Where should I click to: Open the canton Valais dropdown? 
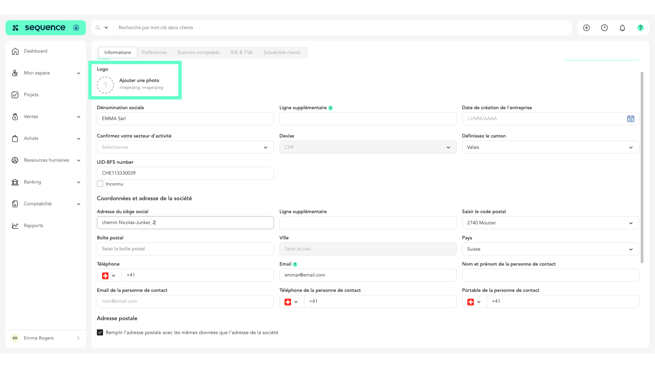[x=550, y=147]
